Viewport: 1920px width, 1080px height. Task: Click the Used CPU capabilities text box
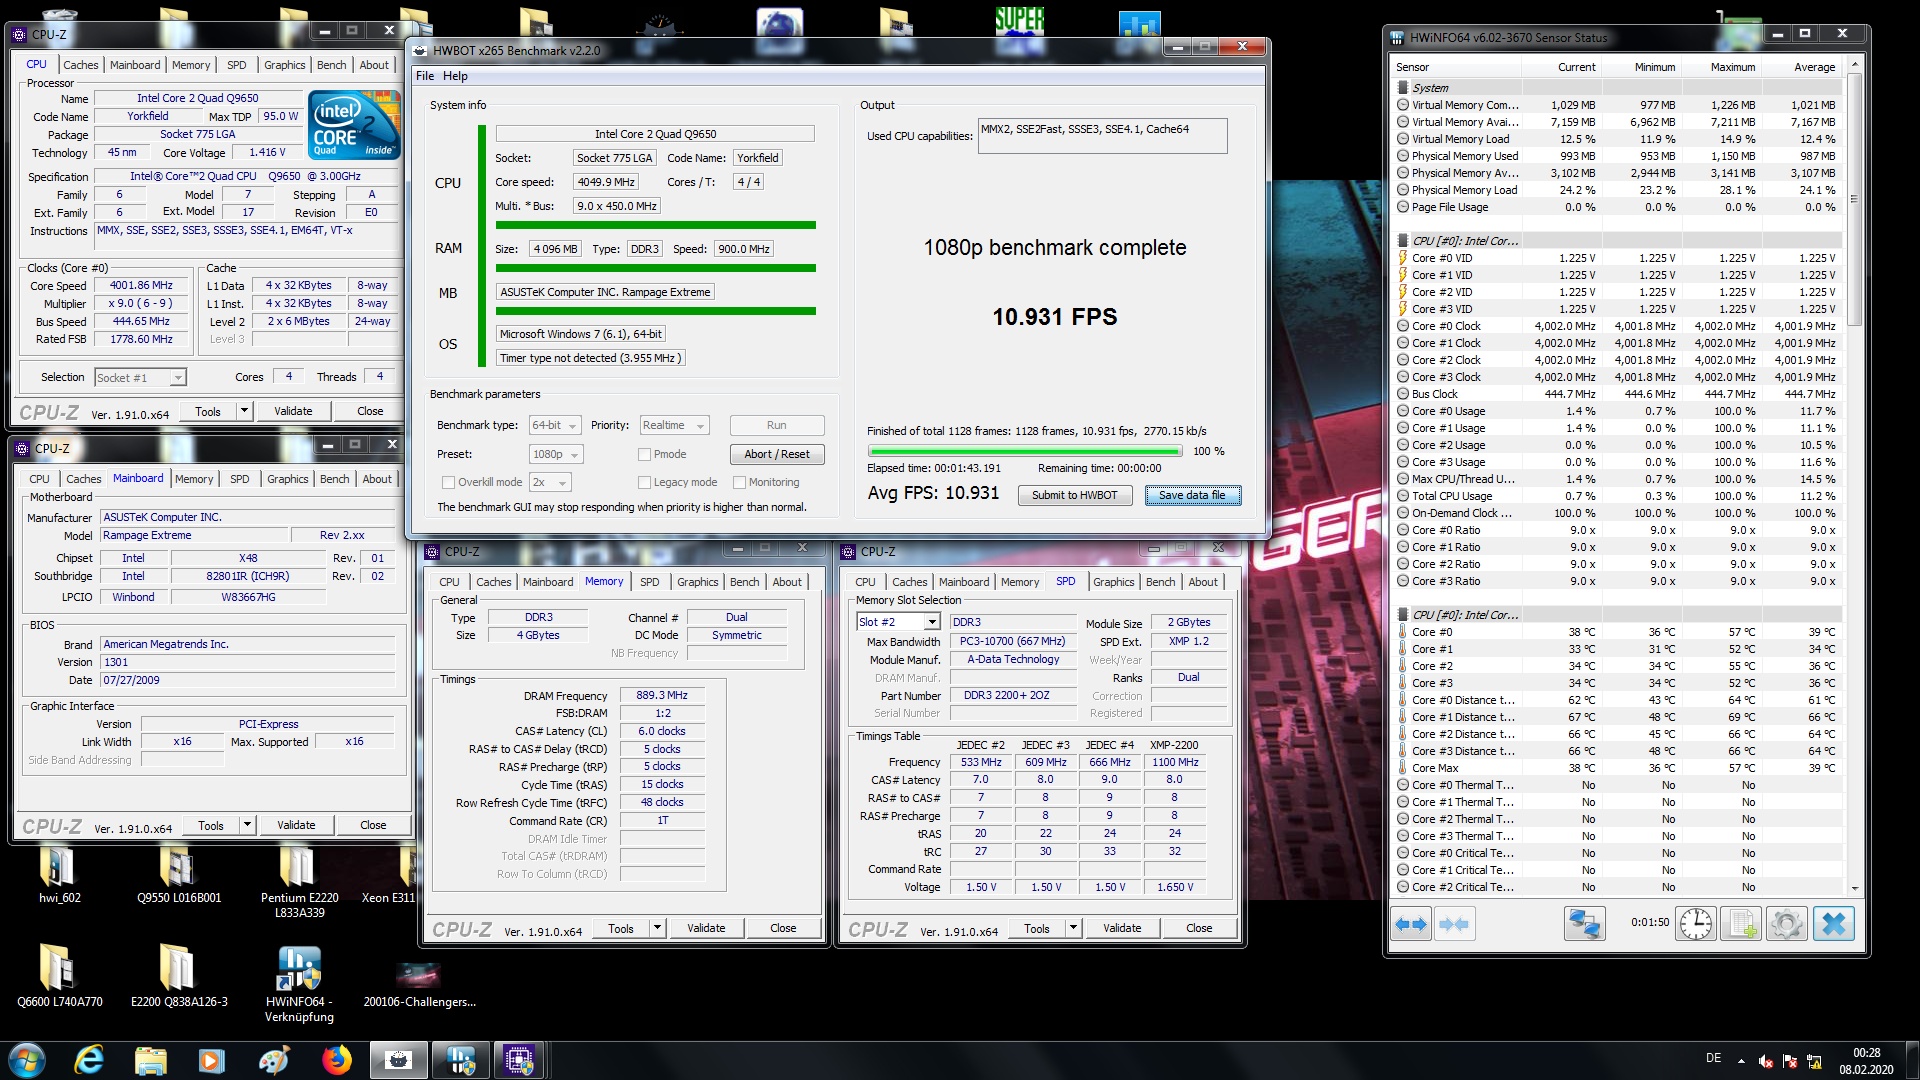1102,136
